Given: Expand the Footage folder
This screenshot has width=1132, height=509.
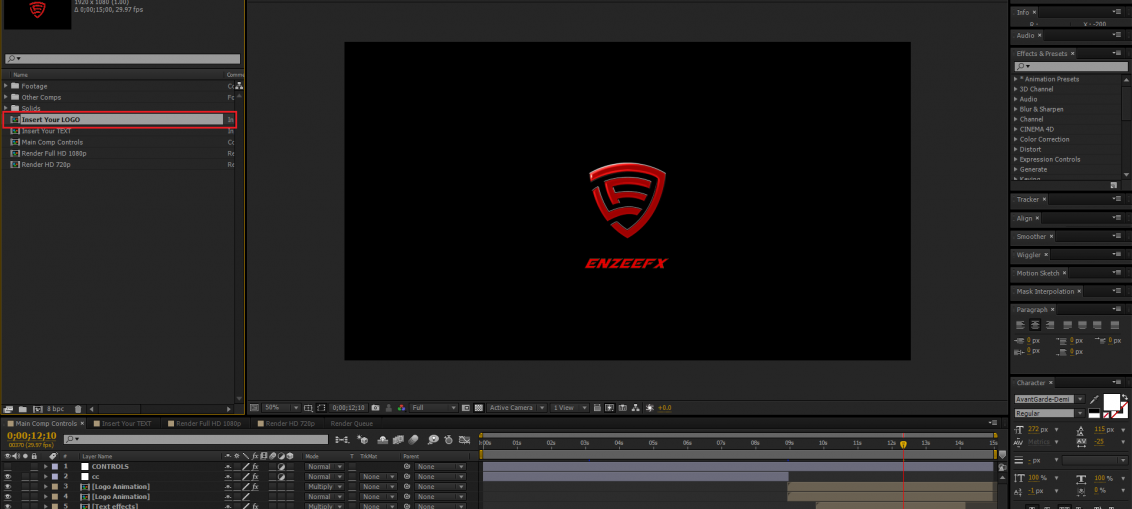Looking at the screenshot, I should [6, 86].
